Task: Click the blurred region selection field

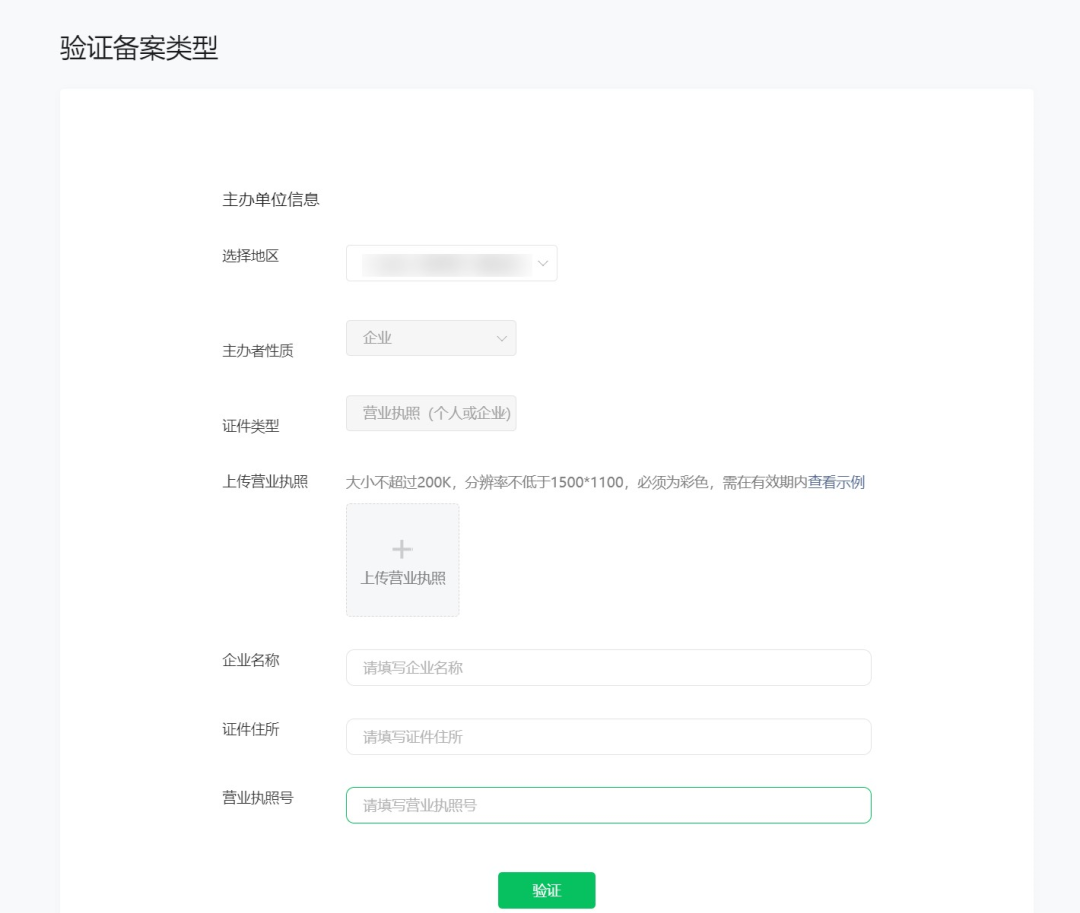Action: (x=445, y=264)
